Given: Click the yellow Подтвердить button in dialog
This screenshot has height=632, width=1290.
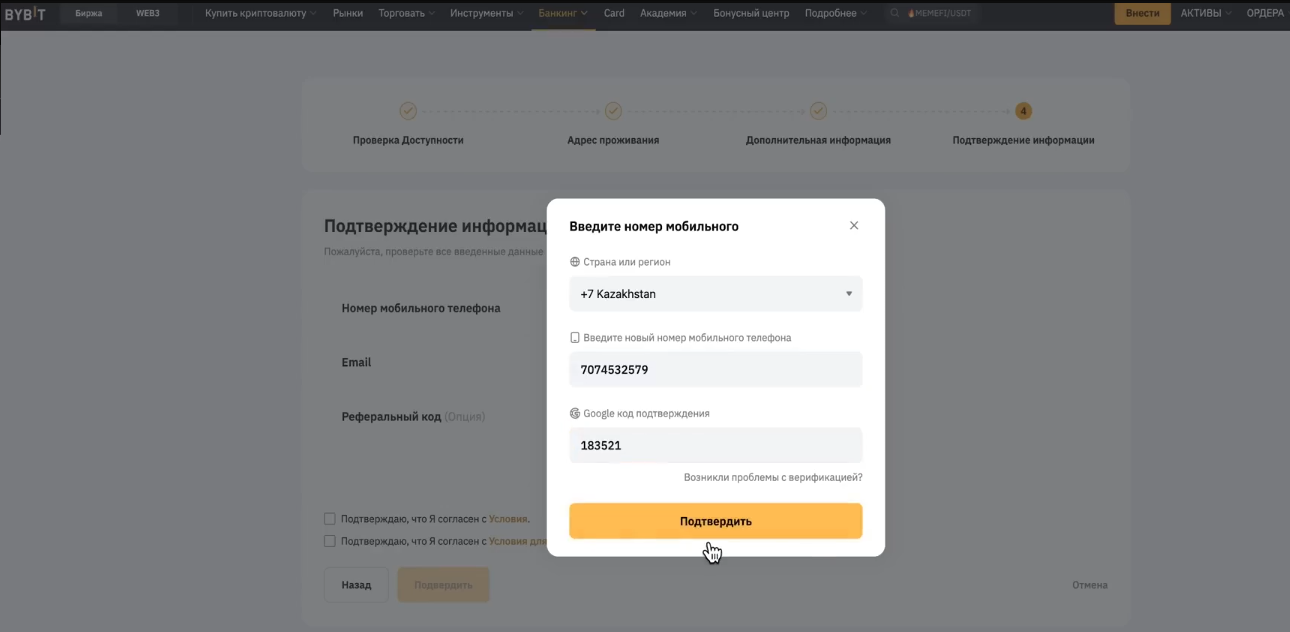Looking at the screenshot, I should 716,521.
